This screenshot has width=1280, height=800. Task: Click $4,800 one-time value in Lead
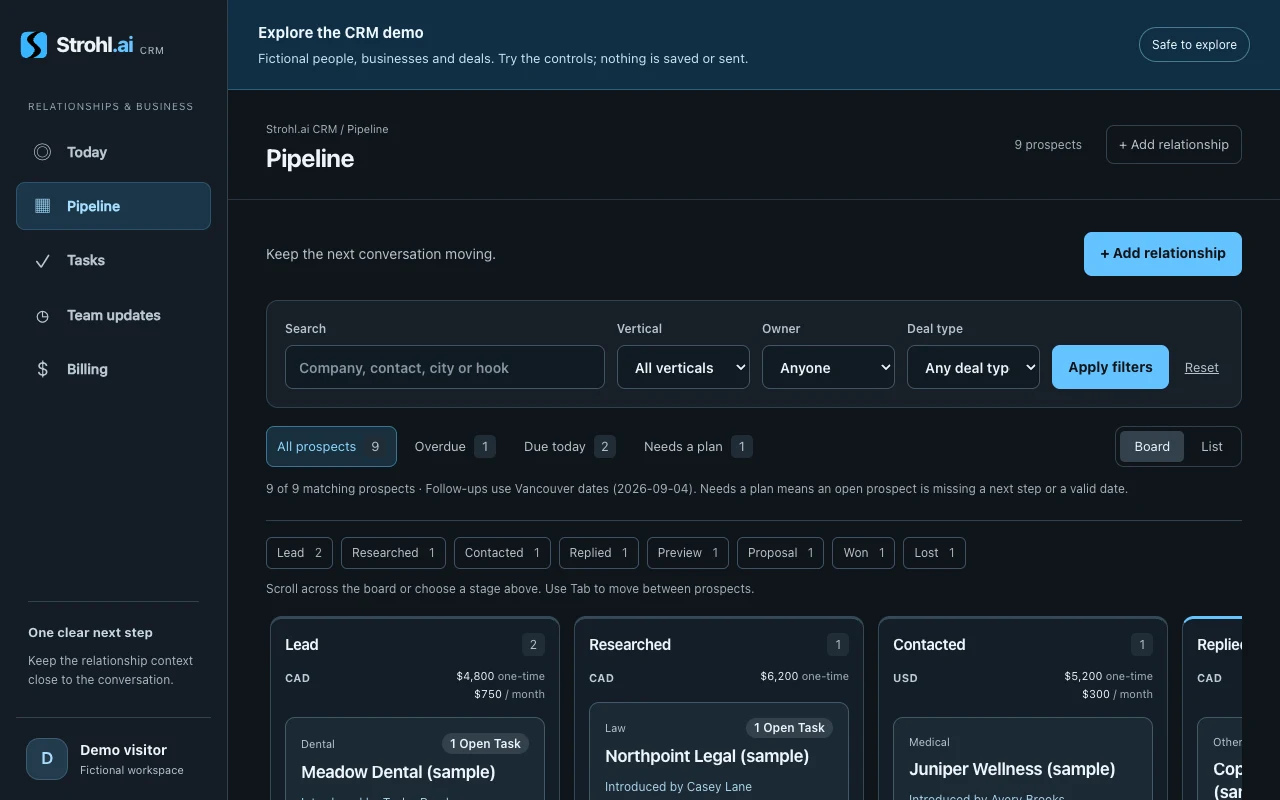point(500,676)
